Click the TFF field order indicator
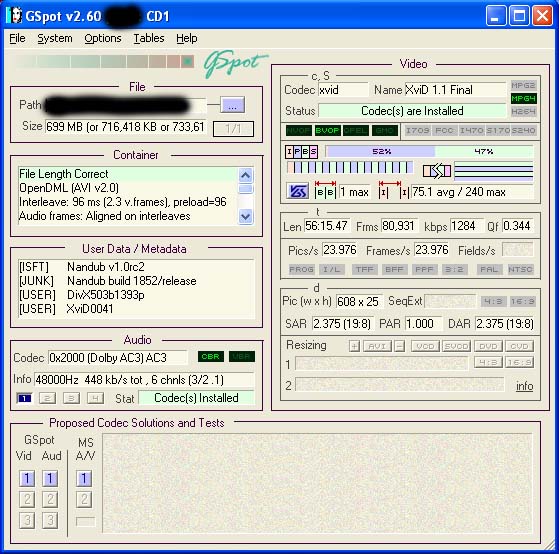 364,270
